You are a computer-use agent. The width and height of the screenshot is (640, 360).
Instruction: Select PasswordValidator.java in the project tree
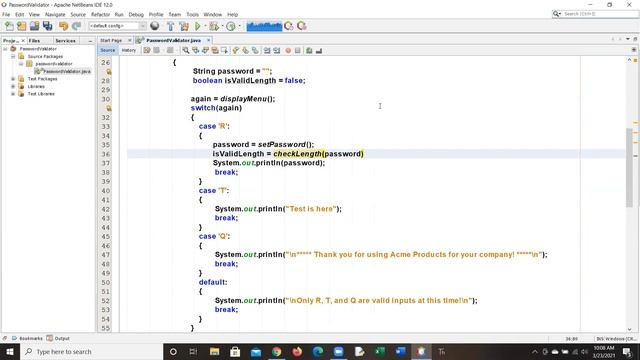[x=63, y=71]
